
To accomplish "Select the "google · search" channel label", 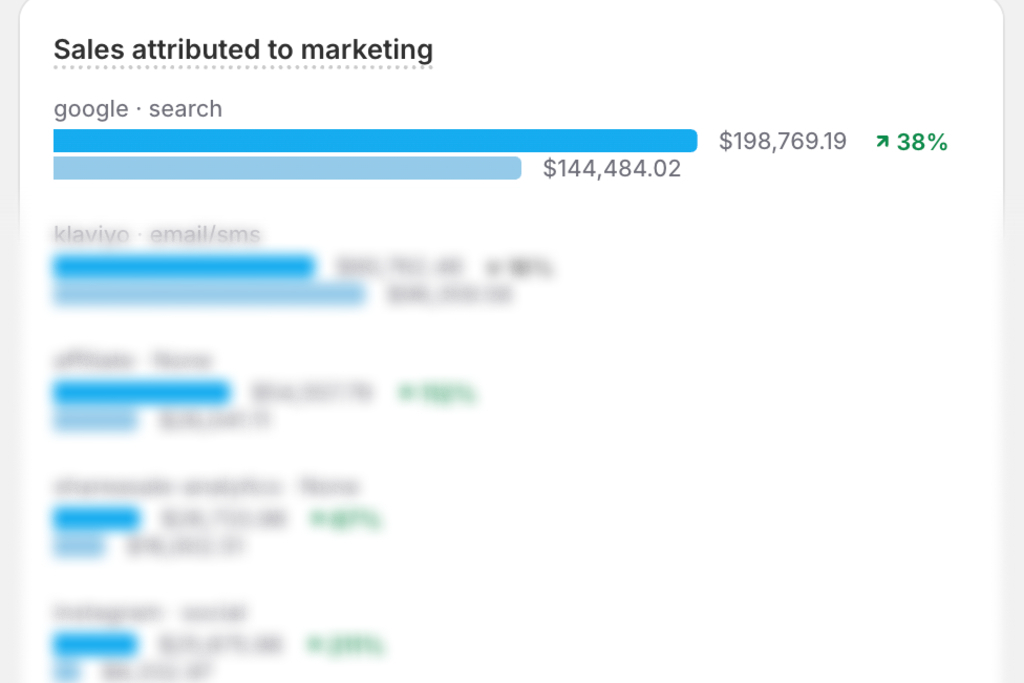I will pyautogui.click(x=138, y=109).
